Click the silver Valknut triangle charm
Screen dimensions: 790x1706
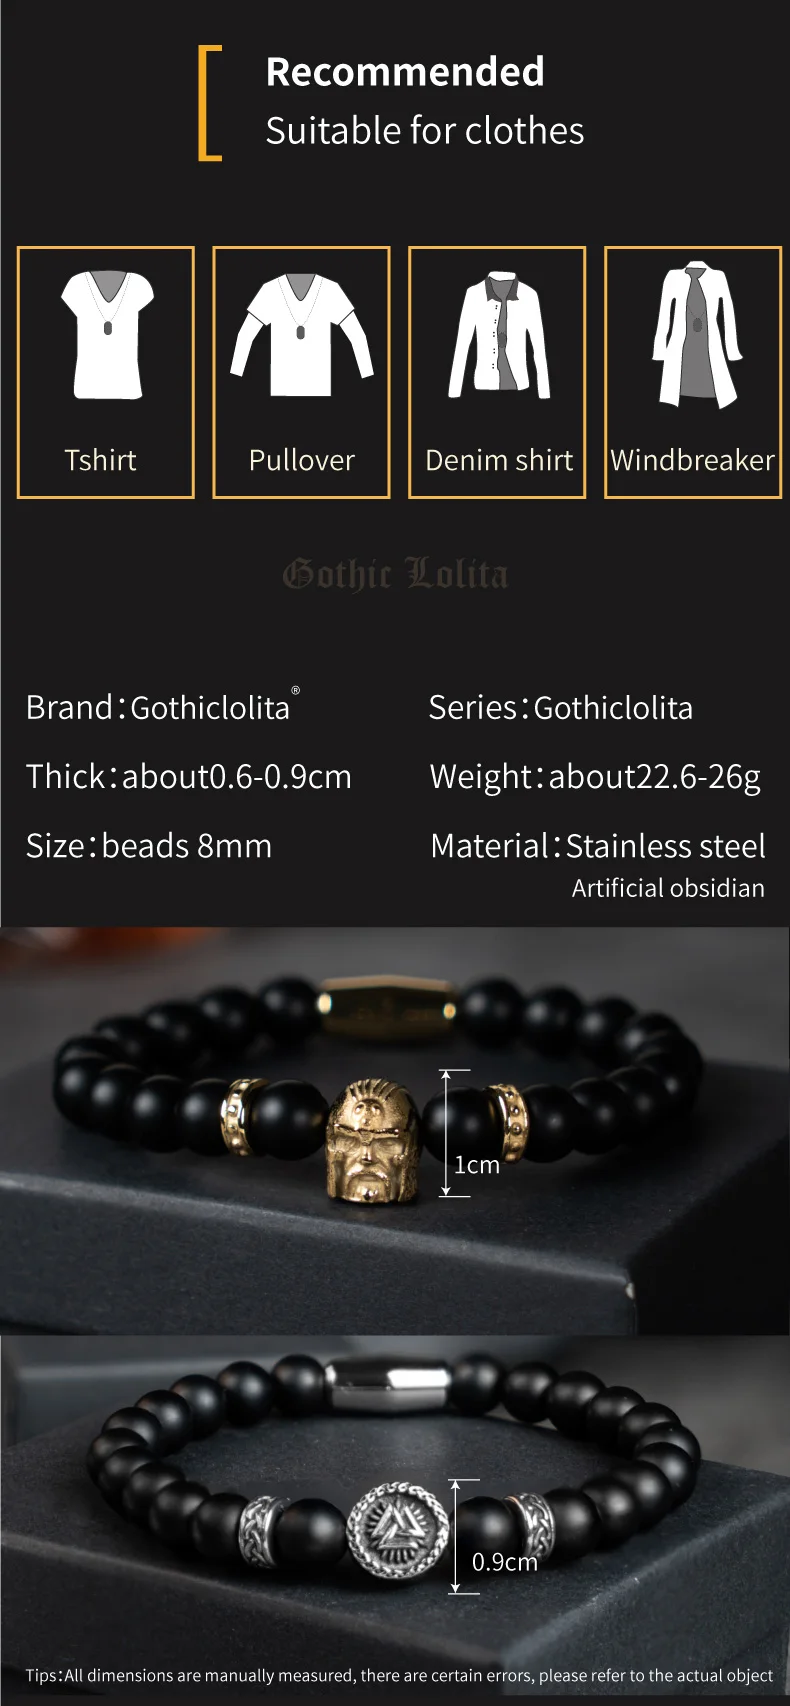click(396, 1531)
